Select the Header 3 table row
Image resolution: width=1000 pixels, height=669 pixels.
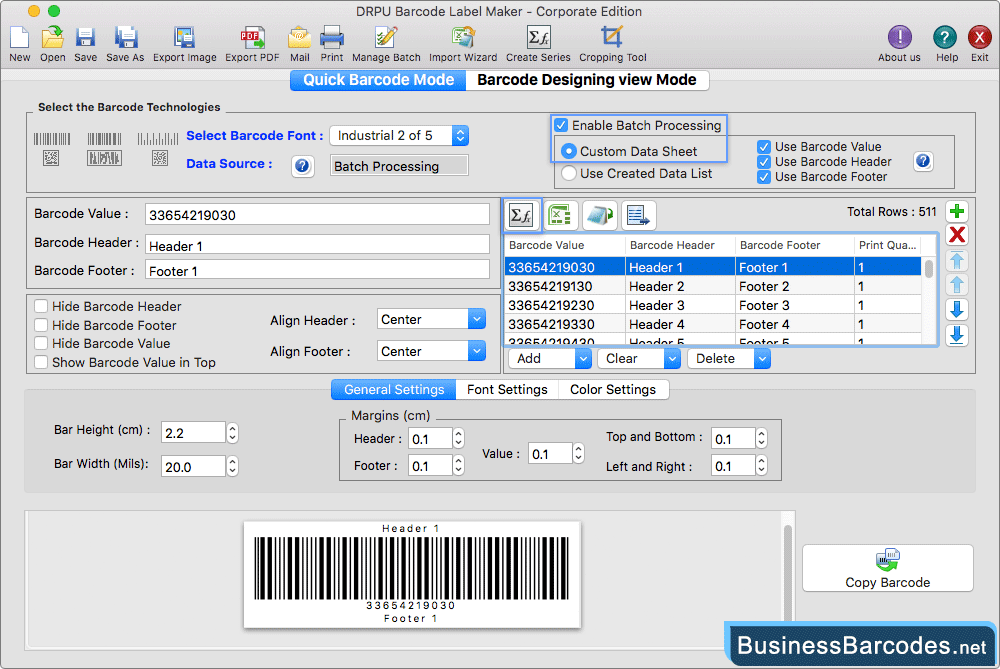(x=713, y=305)
